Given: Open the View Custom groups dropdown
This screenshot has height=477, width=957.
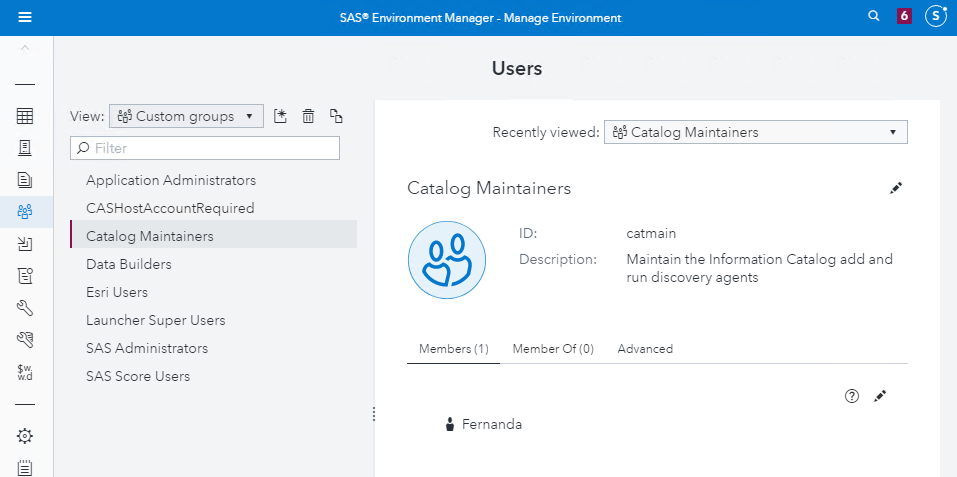Looking at the screenshot, I should click(x=186, y=116).
